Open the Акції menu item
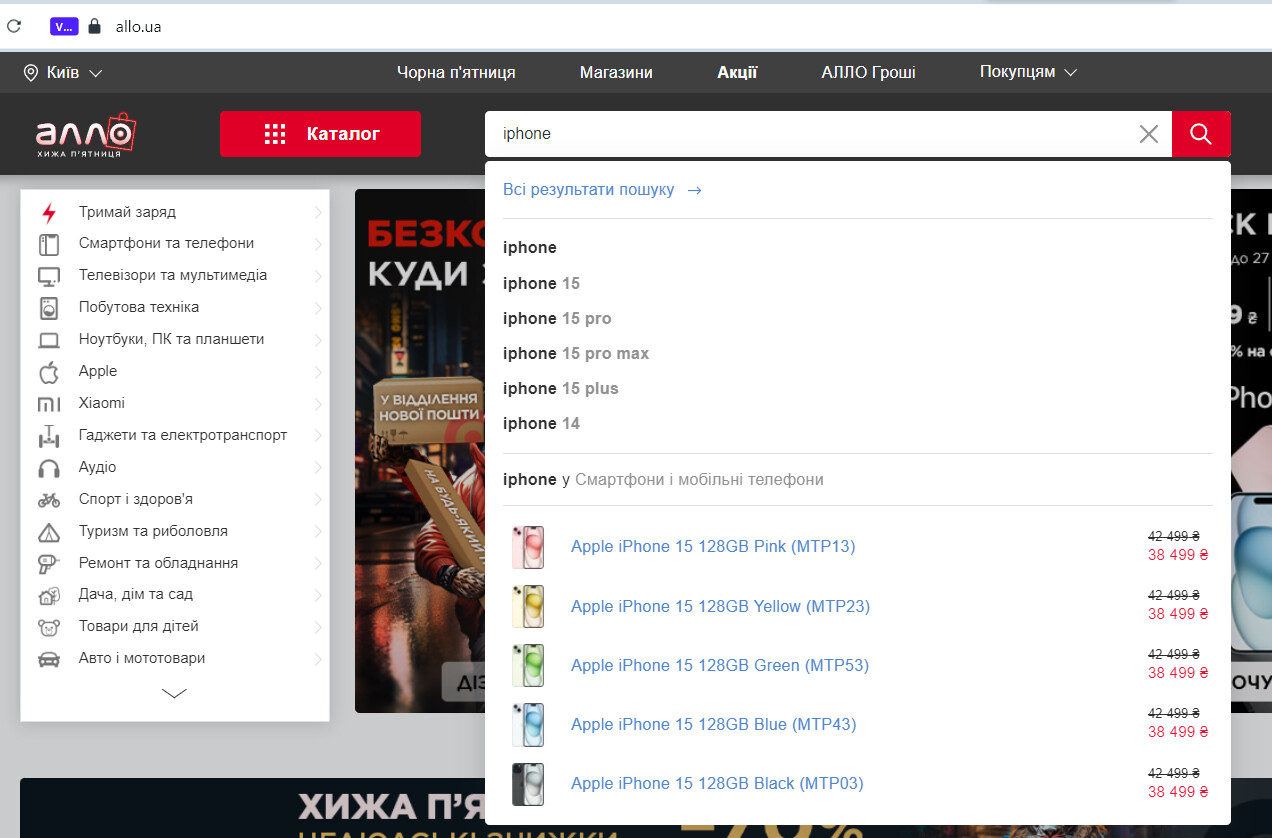The height and width of the screenshot is (838, 1272). (x=737, y=72)
